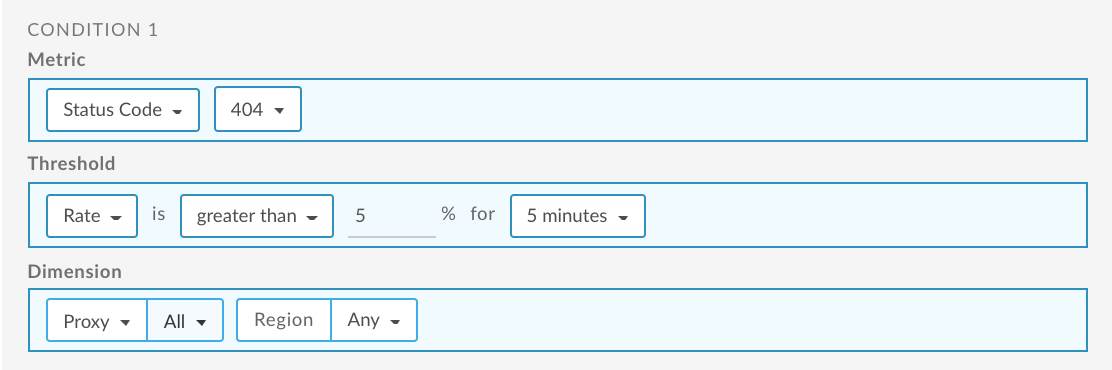Screen dimensions: 1112x370
Task: Click the arrow icon beside greater than
Action: (x=311, y=218)
